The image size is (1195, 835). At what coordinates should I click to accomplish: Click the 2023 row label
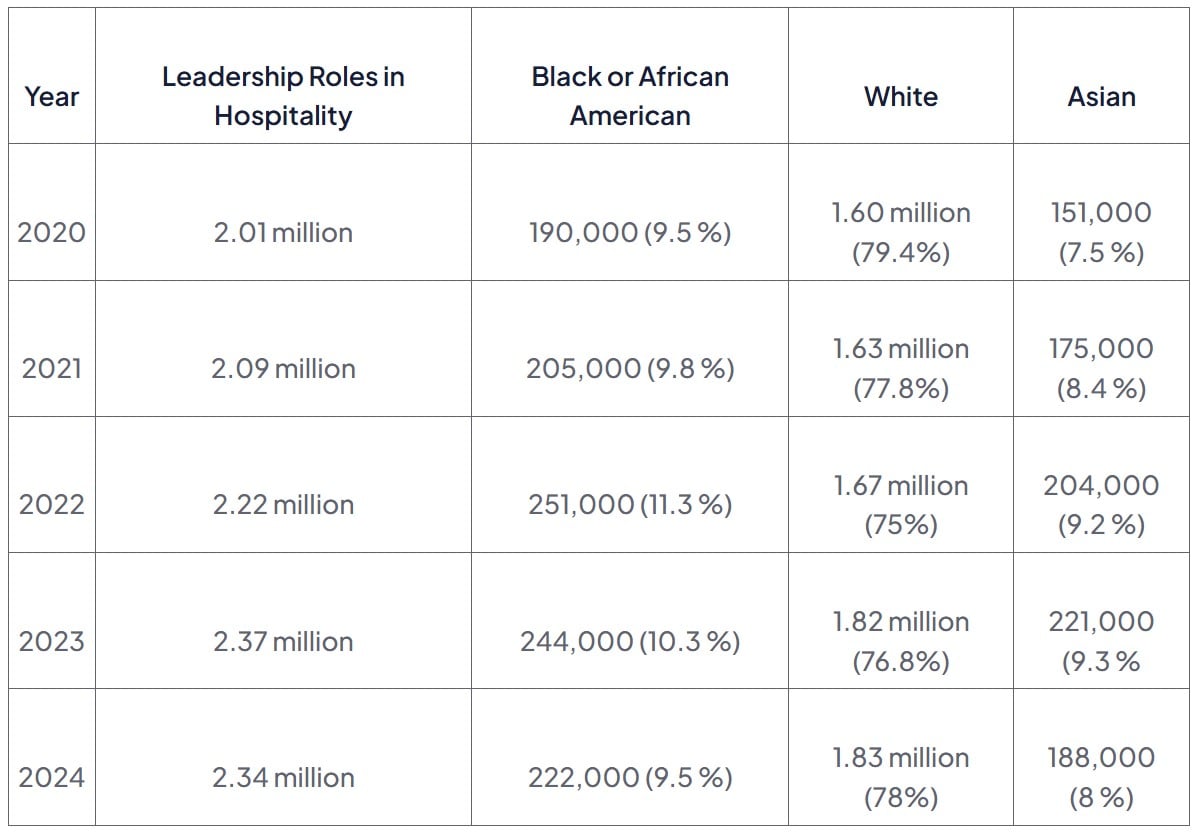tap(52, 641)
